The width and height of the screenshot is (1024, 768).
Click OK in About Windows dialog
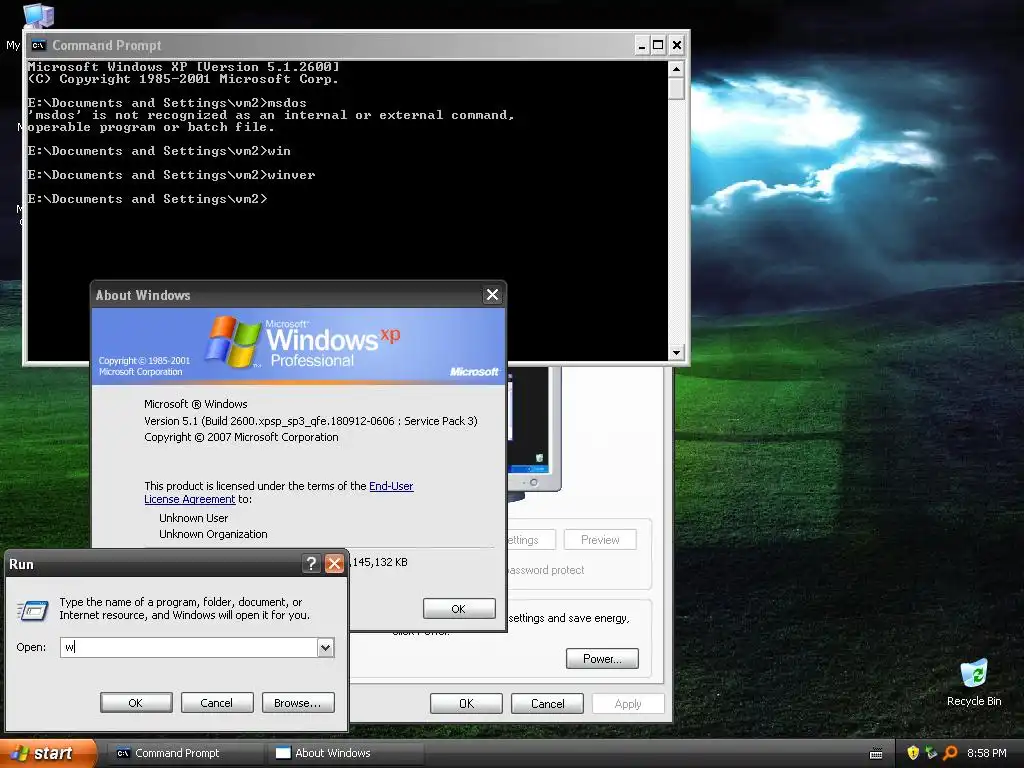point(459,609)
